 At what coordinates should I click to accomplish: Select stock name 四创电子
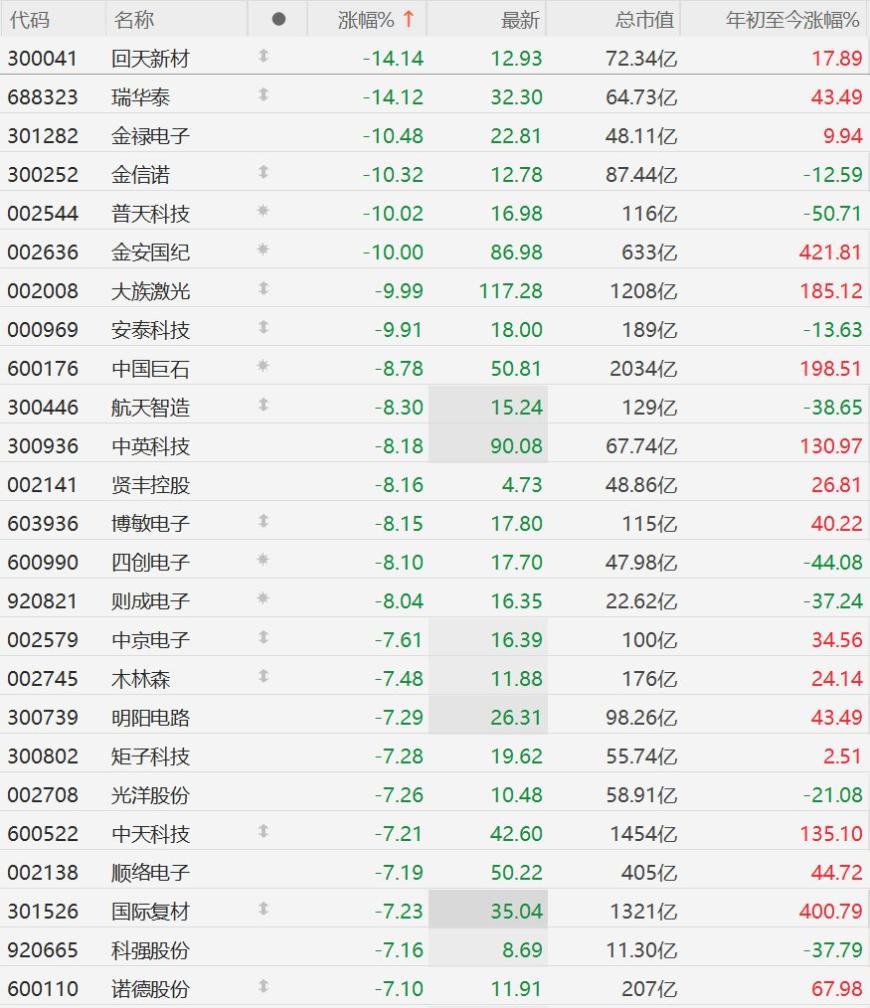(150, 562)
